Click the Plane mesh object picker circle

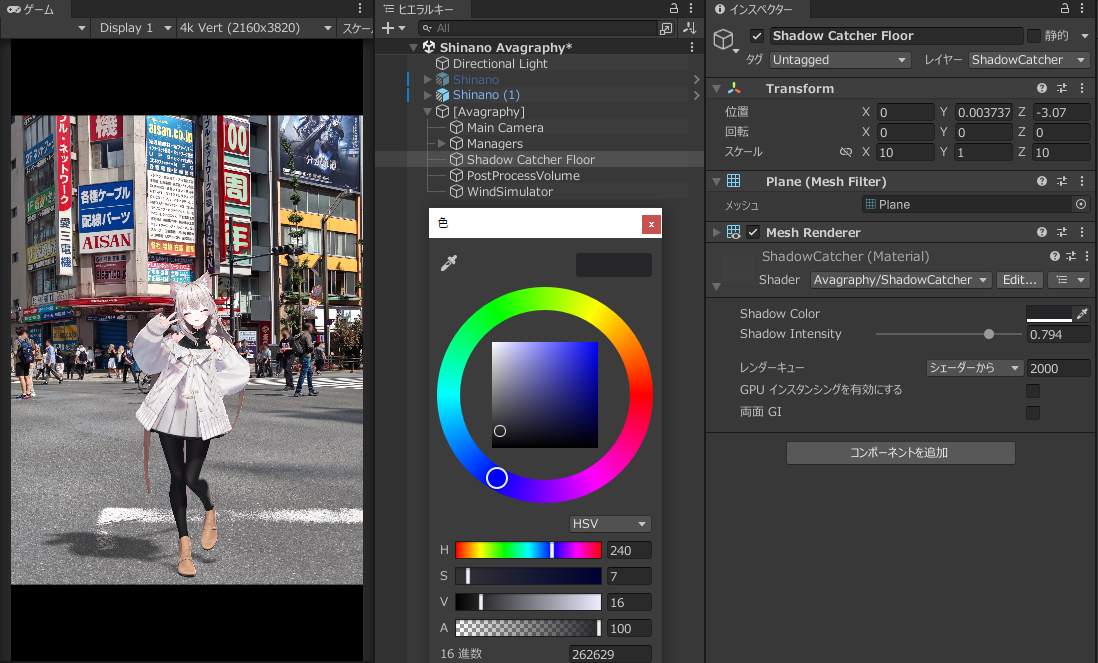coord(1081,204)
